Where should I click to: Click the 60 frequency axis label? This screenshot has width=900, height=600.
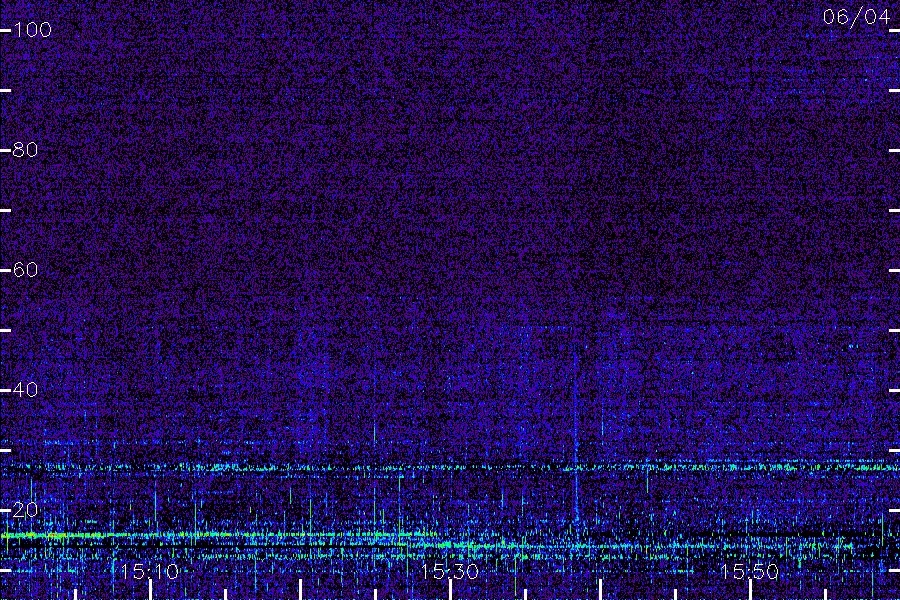[25, 270]
